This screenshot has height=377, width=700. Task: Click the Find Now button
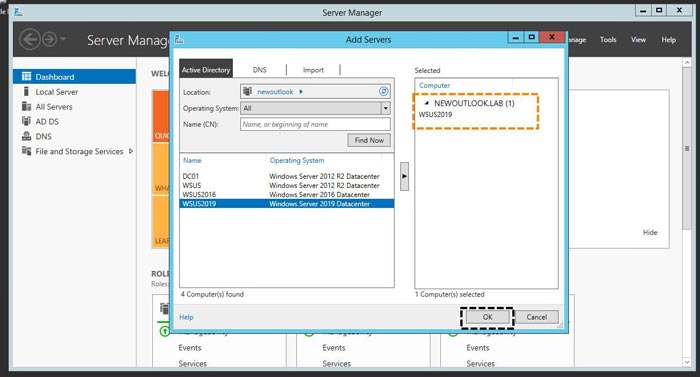tap(369, 140)
